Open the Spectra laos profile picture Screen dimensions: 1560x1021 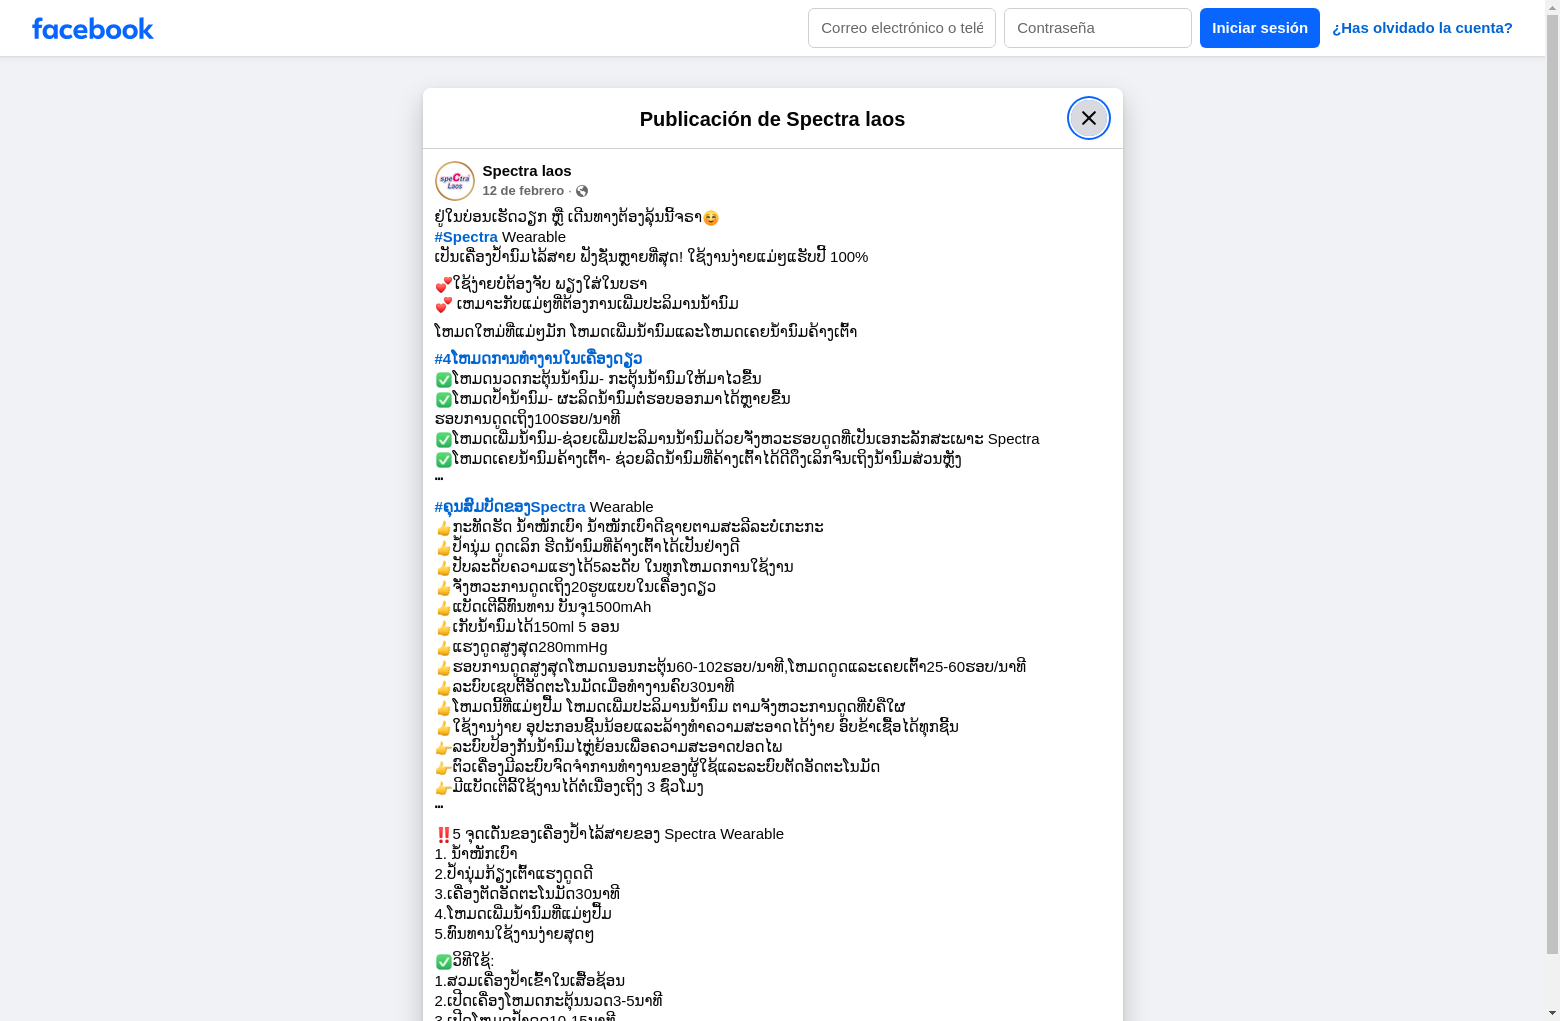[x=455, y=181]
